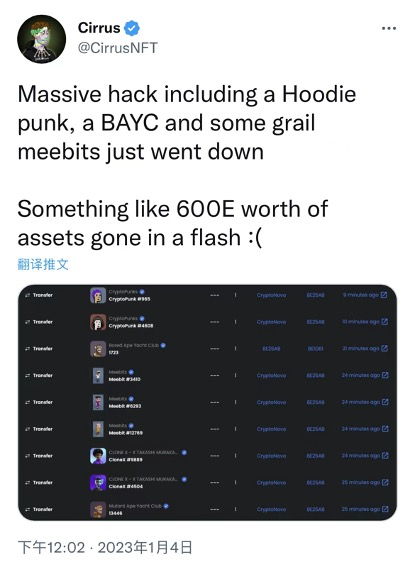This screenshot has width=415, height=569.
Task: Click the first CloneX avatar thumbnail
Action: (x=98, y=456)
